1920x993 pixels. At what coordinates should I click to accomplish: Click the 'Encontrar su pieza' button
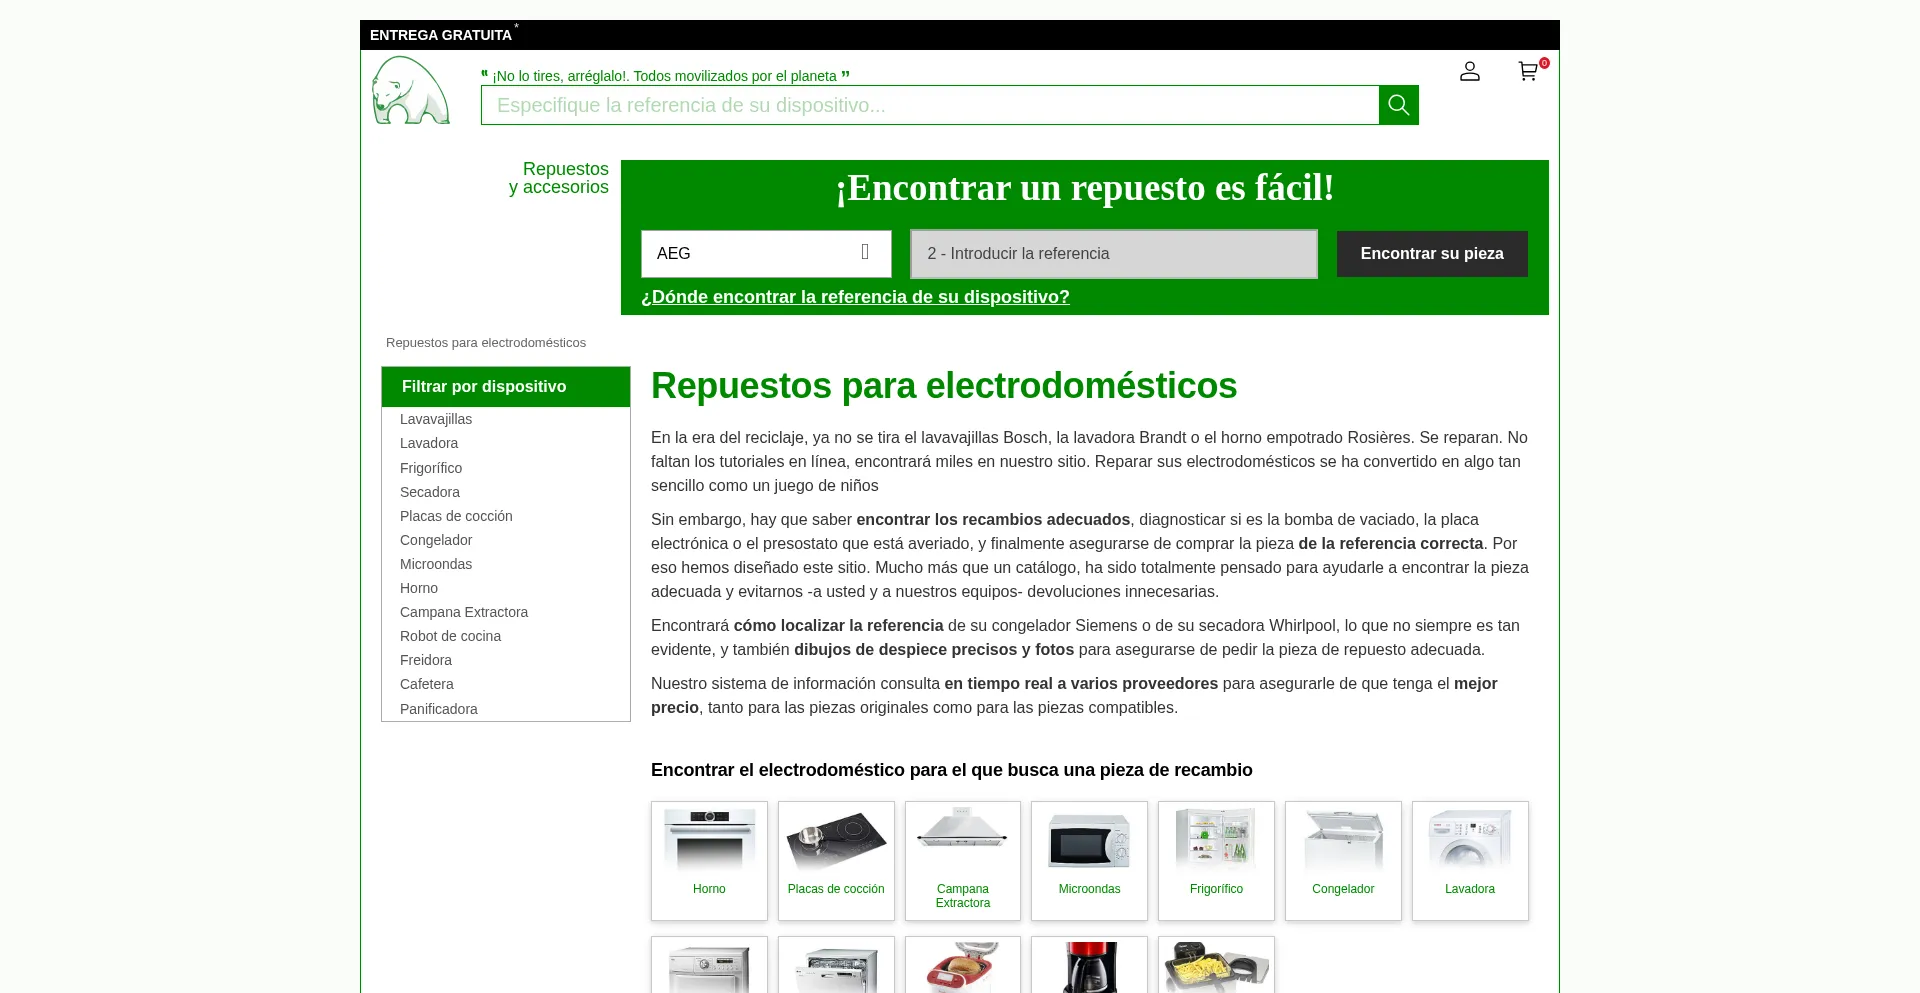point(1432,254)
